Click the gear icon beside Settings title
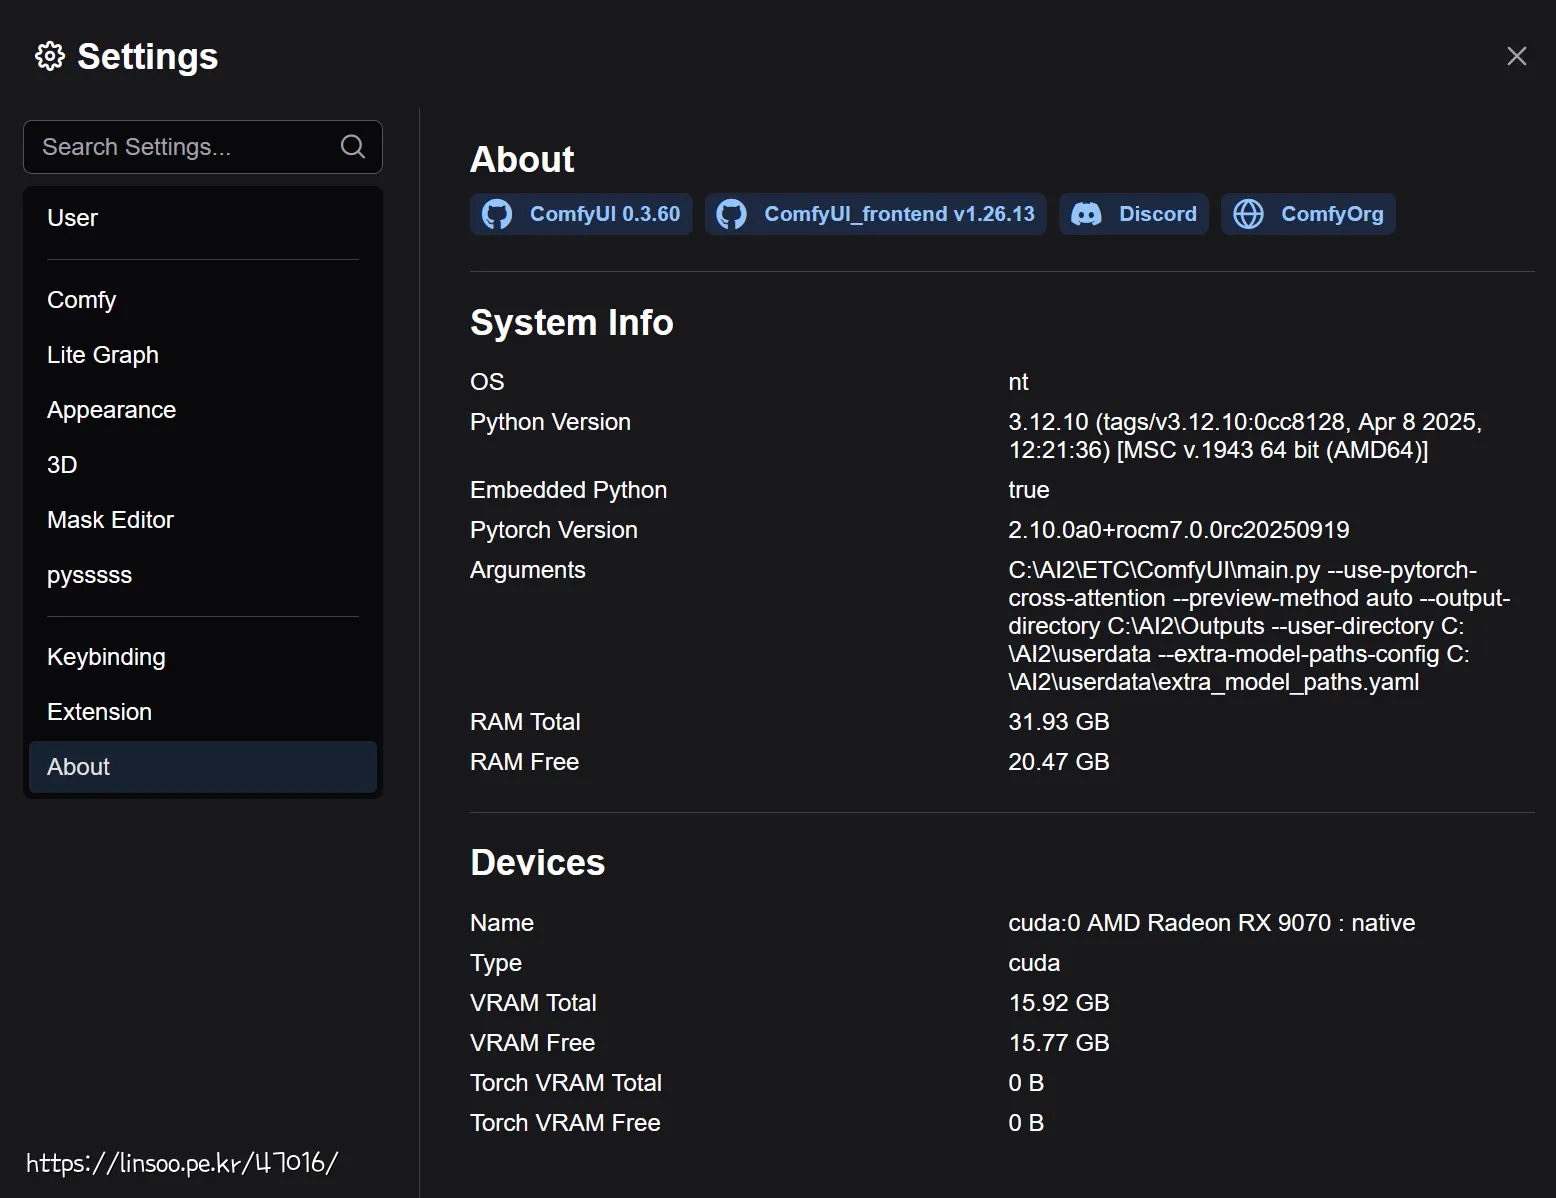 tap(50, 56)
